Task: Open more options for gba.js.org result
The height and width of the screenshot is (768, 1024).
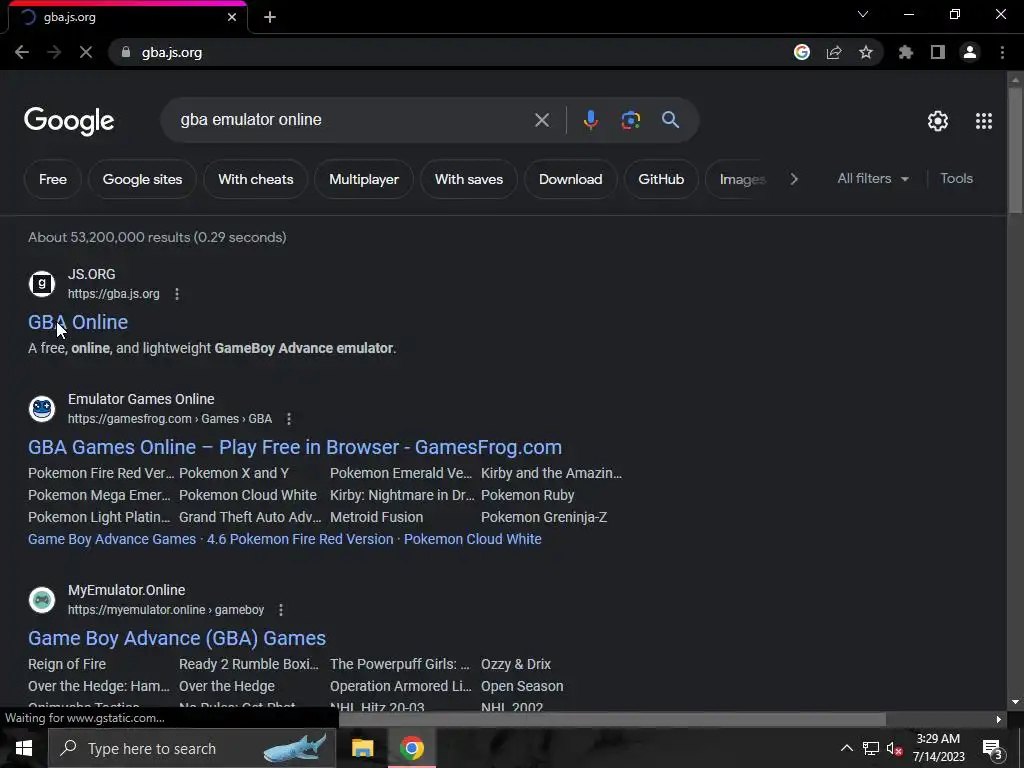Action: click(177, 295)
